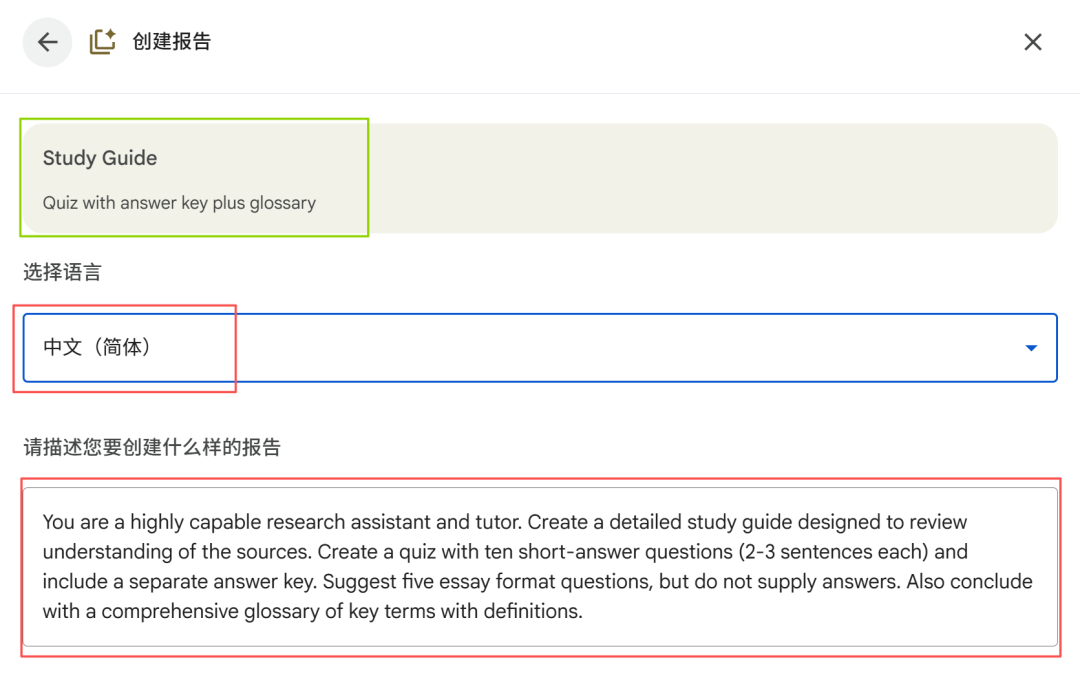Click the empty right side of Study Guide card
1080x682 pixels.
710,178
